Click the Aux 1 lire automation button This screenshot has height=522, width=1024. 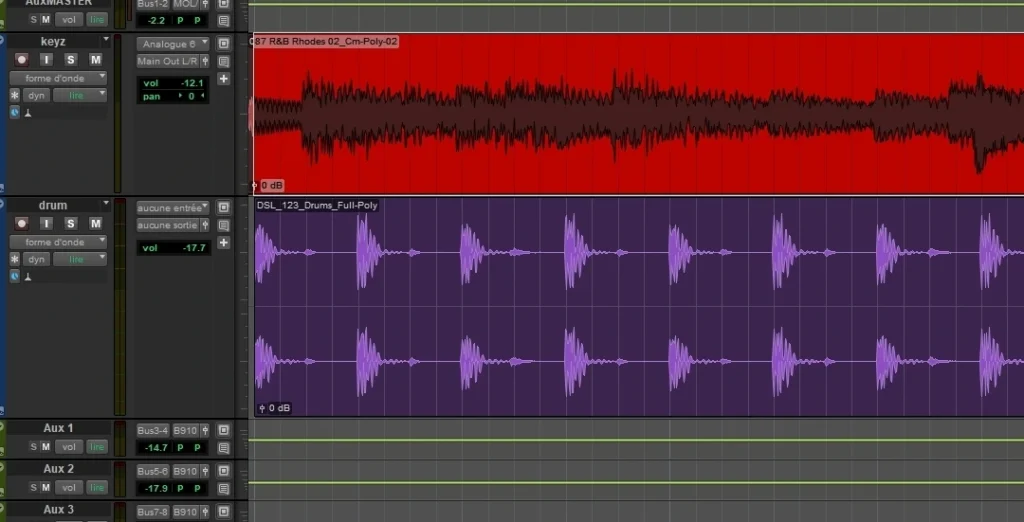97,447
